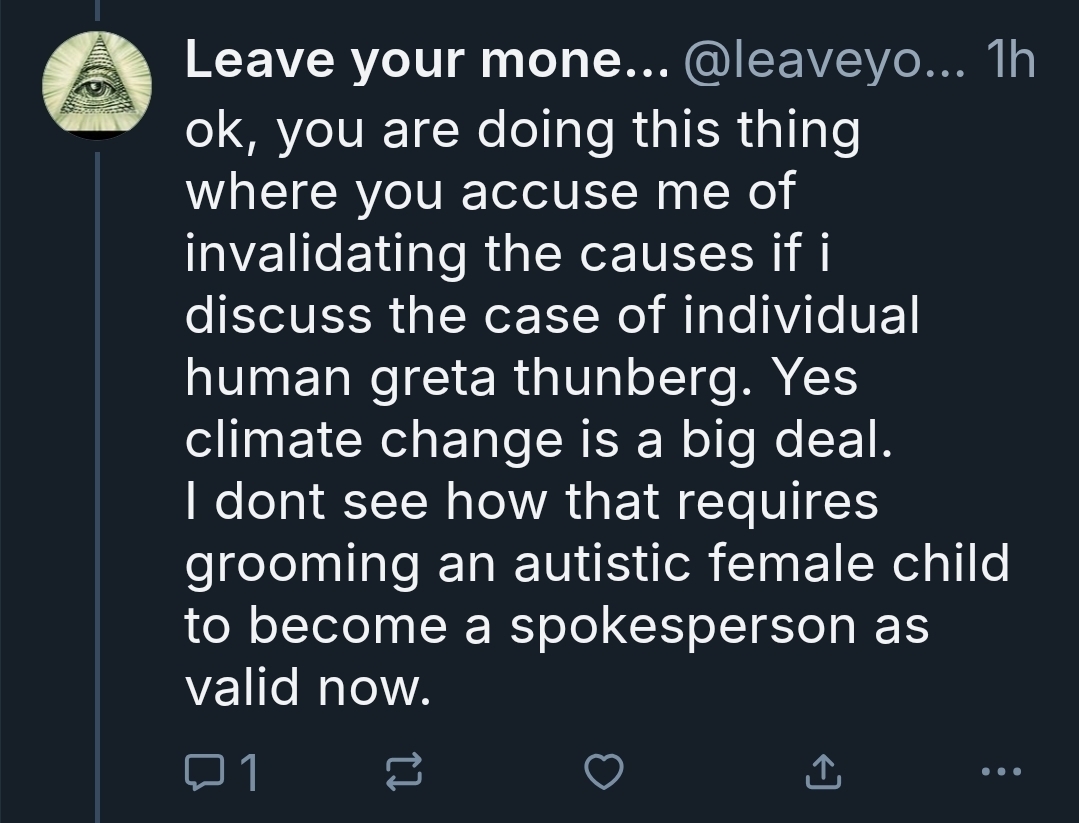Screen dimensions: 1079x823
Task: Click the thread line above the avatar
Action: (x=97, y=10)
